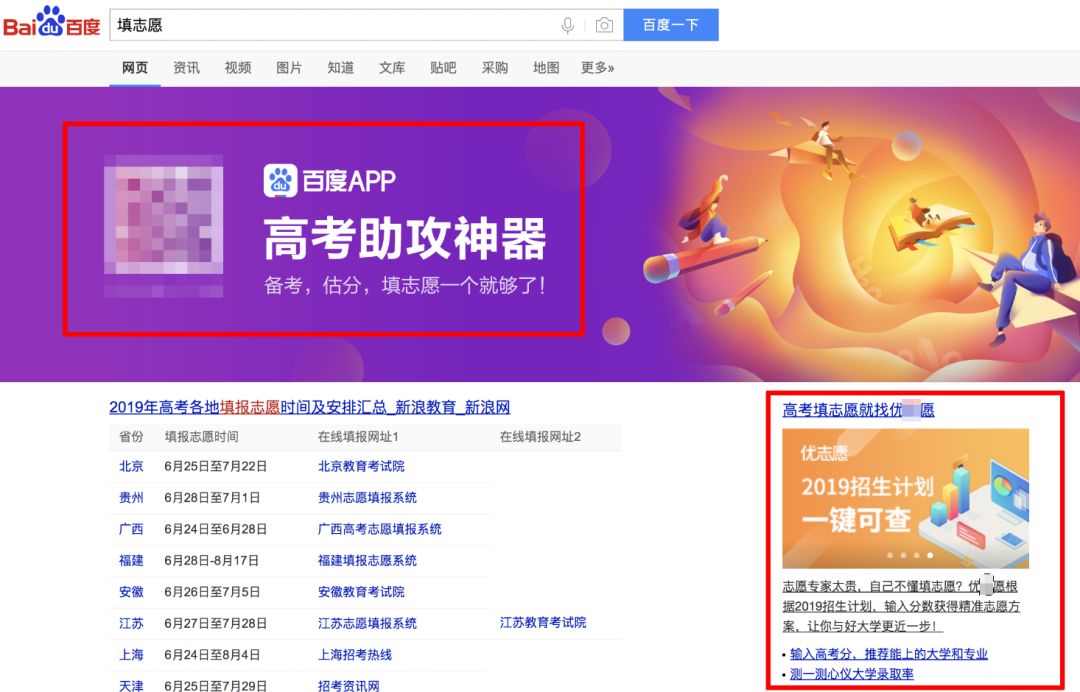
Task: Click 6月26日至7月5日 date cell
Action: coord(211,591)
